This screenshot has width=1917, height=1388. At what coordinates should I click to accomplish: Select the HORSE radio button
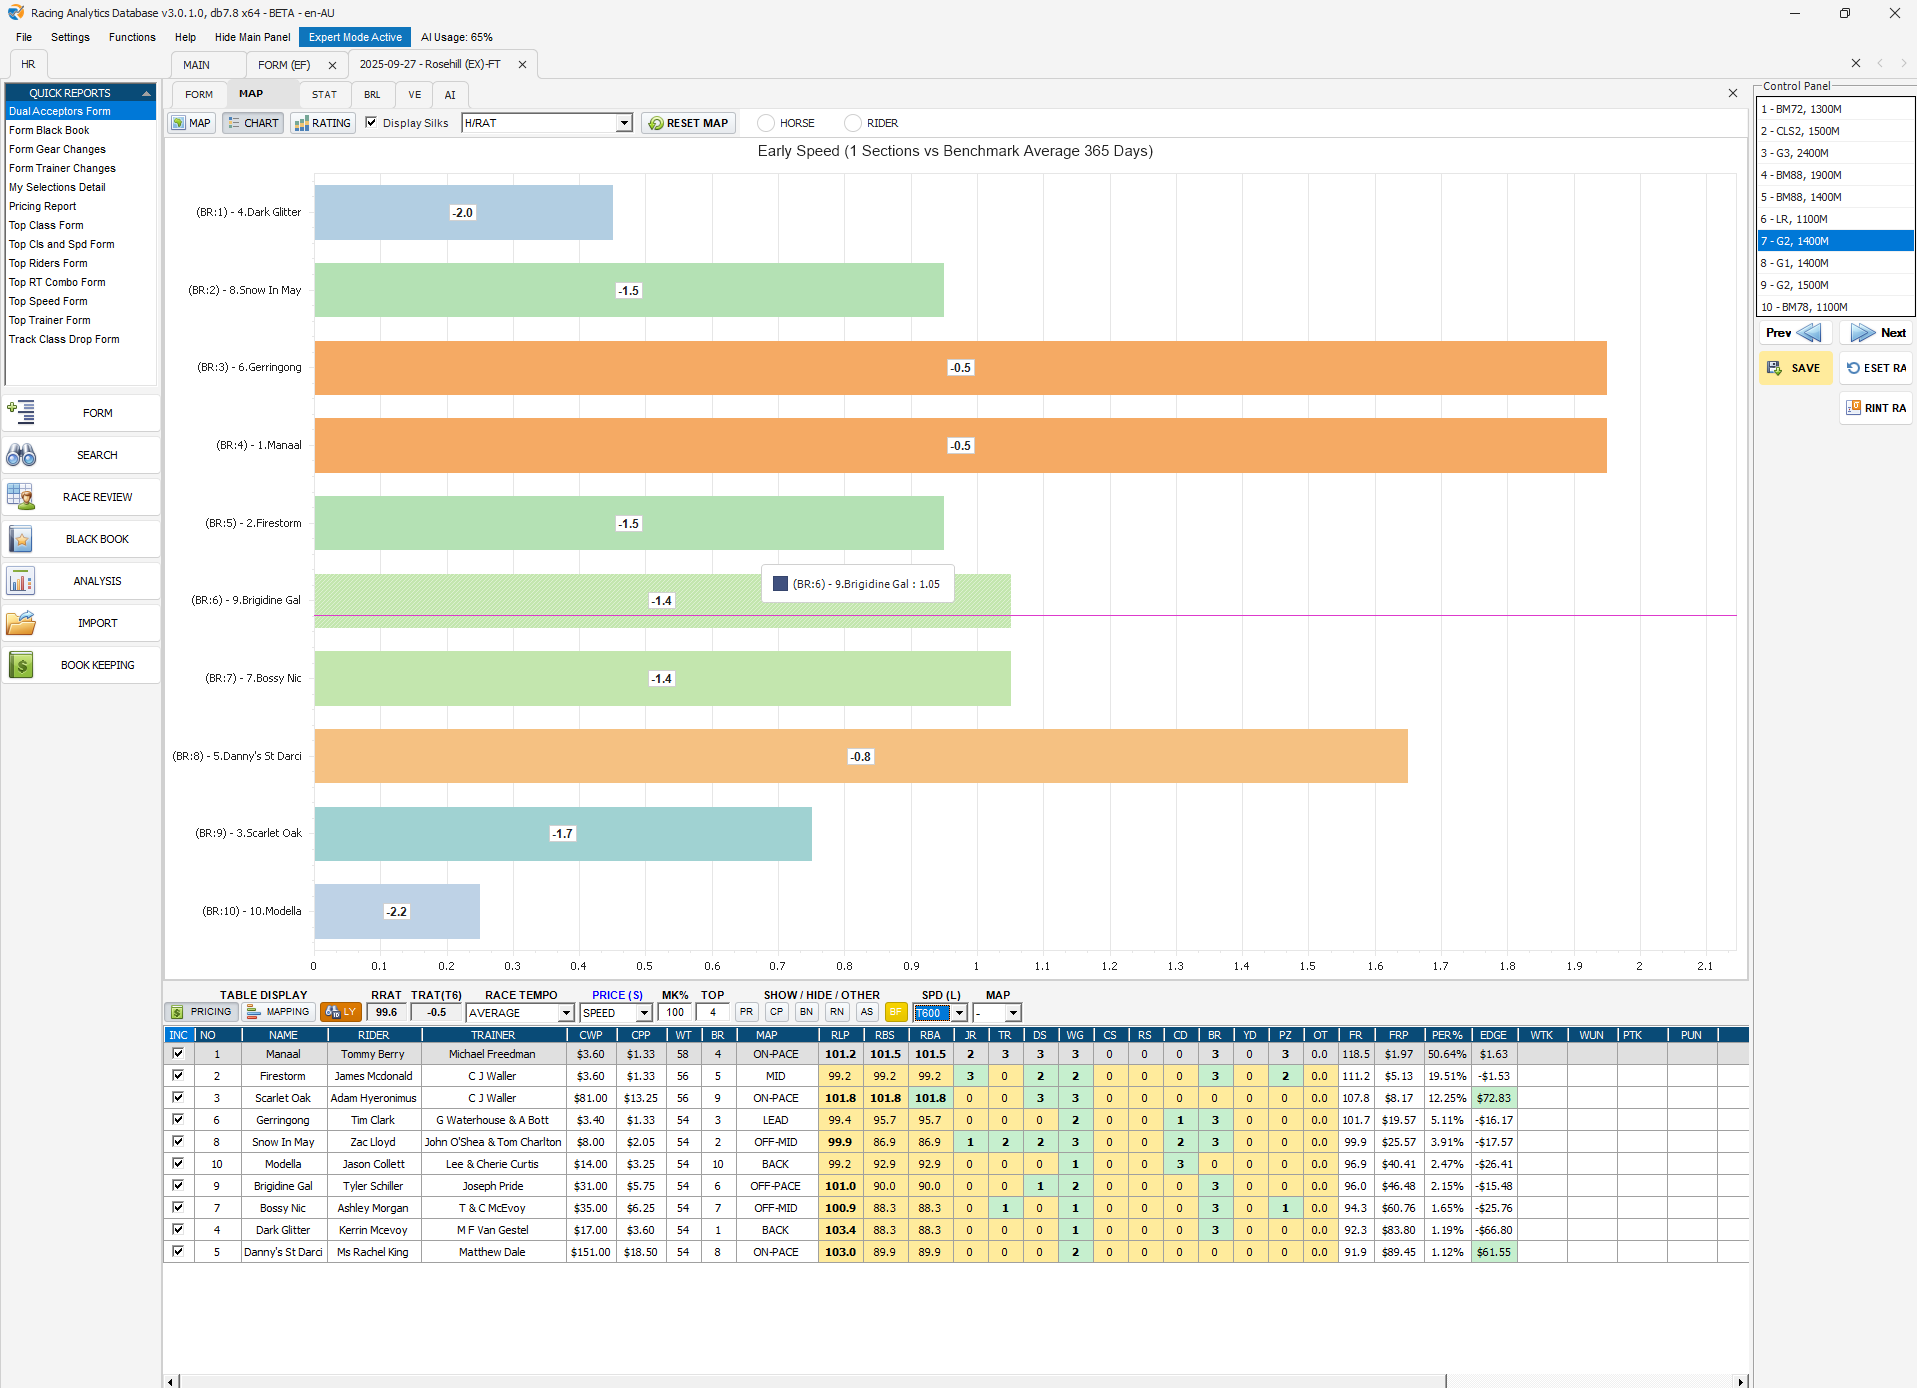[x=766, y=123]
